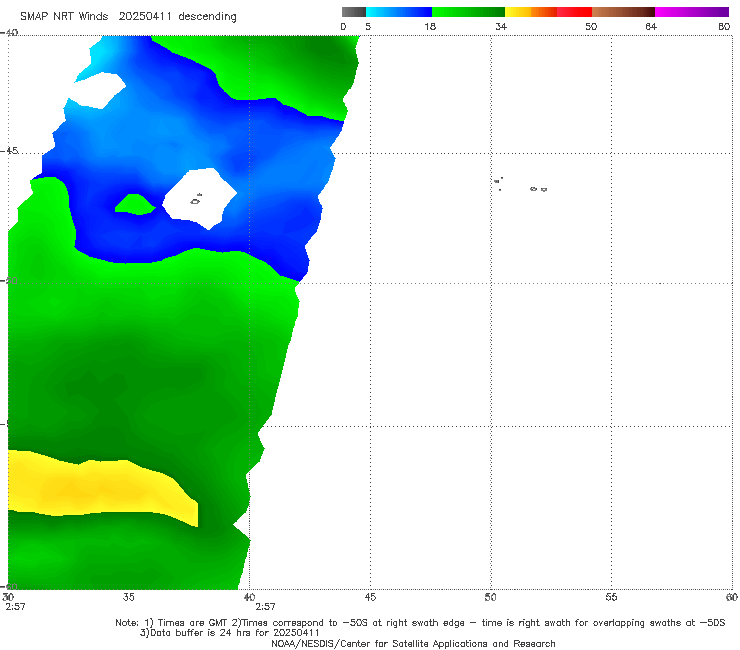Select the red color bar segment before 50
This screenshot has width=740, height=650.
point(574,12)
